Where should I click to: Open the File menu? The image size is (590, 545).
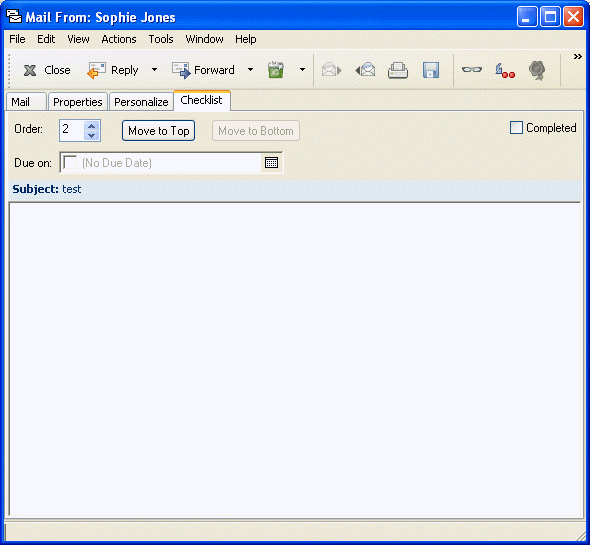coord(17,39)
